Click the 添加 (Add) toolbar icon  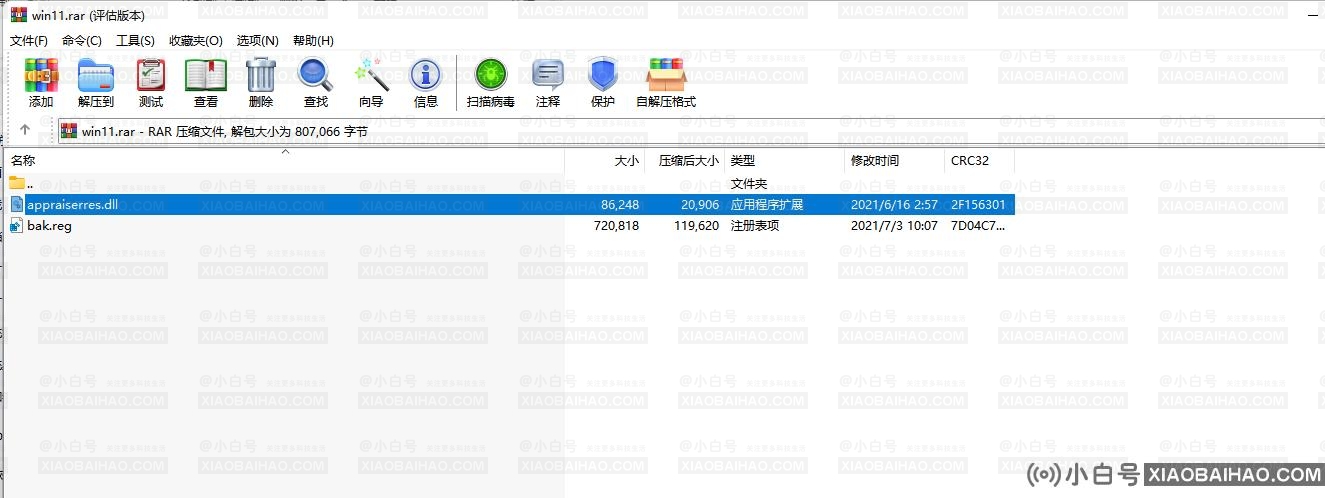[41, 75]
